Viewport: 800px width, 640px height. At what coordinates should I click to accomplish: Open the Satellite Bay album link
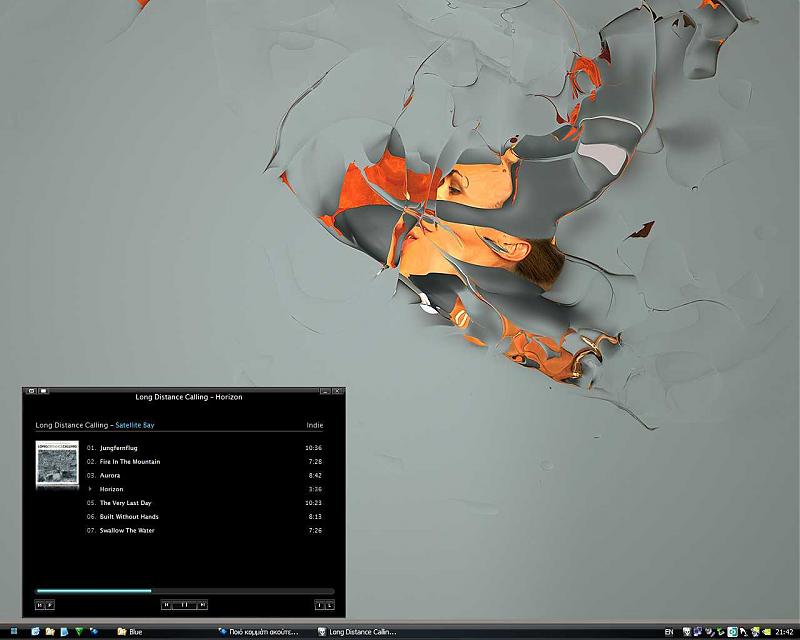[x=135, y=425]
